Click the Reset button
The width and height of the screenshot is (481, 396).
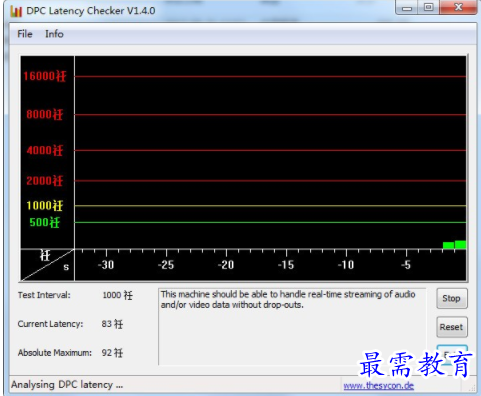[x=452, y=327]
